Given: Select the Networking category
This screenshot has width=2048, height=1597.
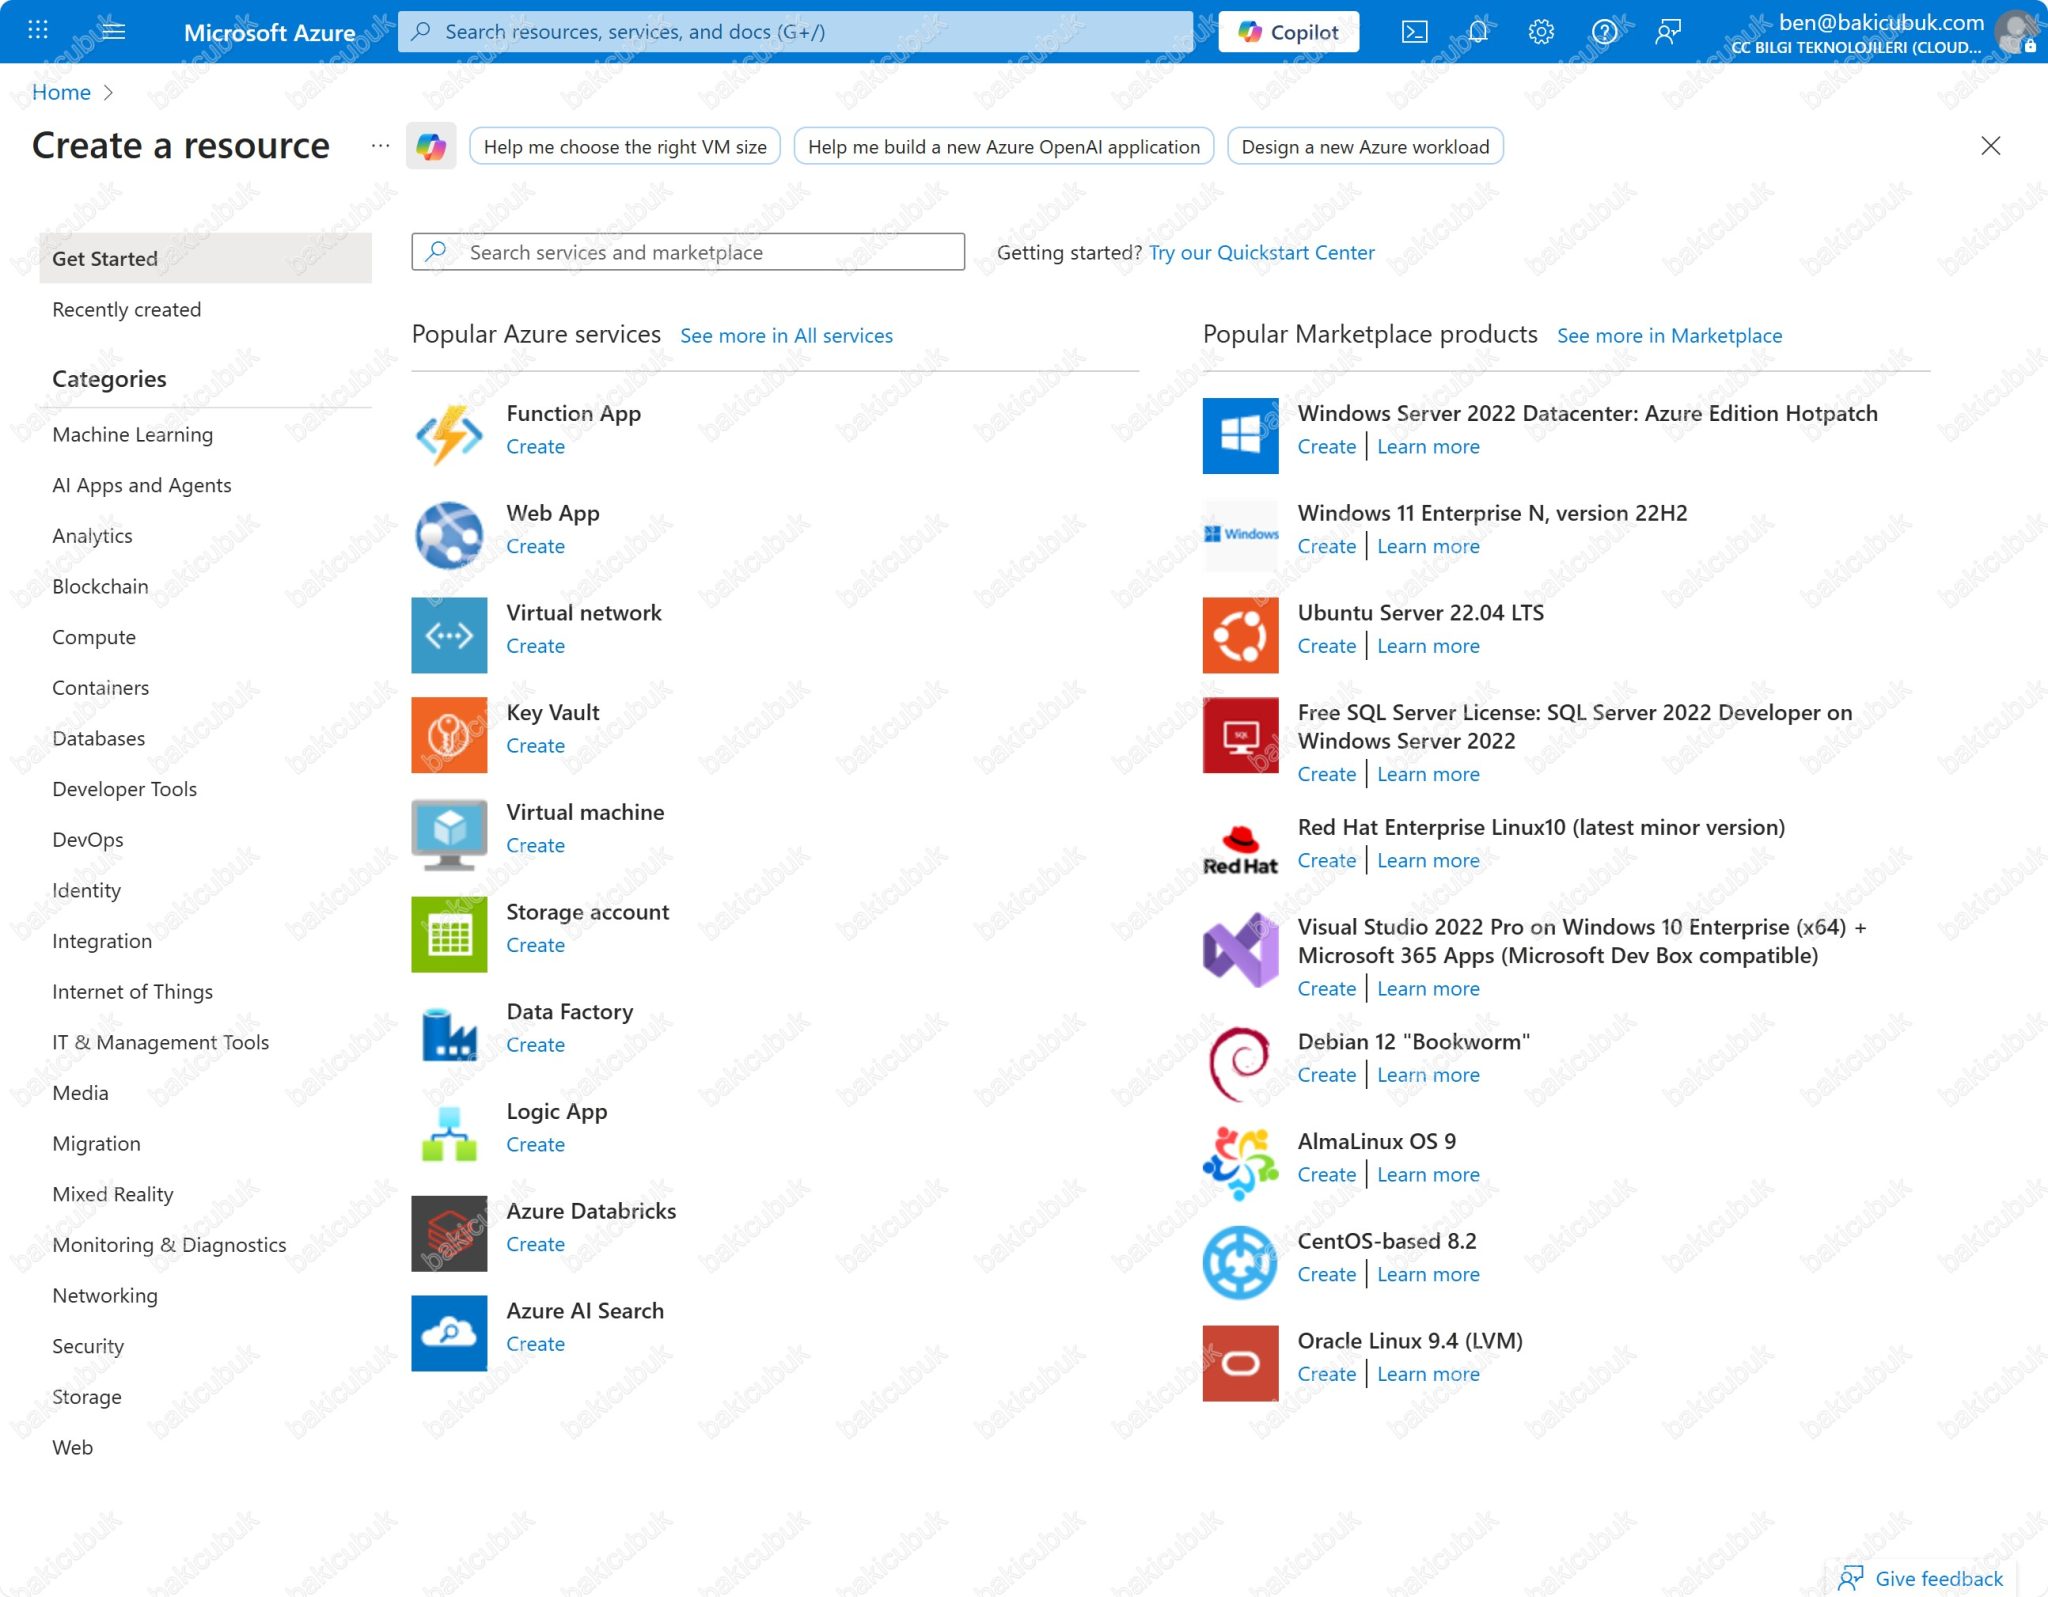Looking at the screenshot, I should tap(104, 1295).
